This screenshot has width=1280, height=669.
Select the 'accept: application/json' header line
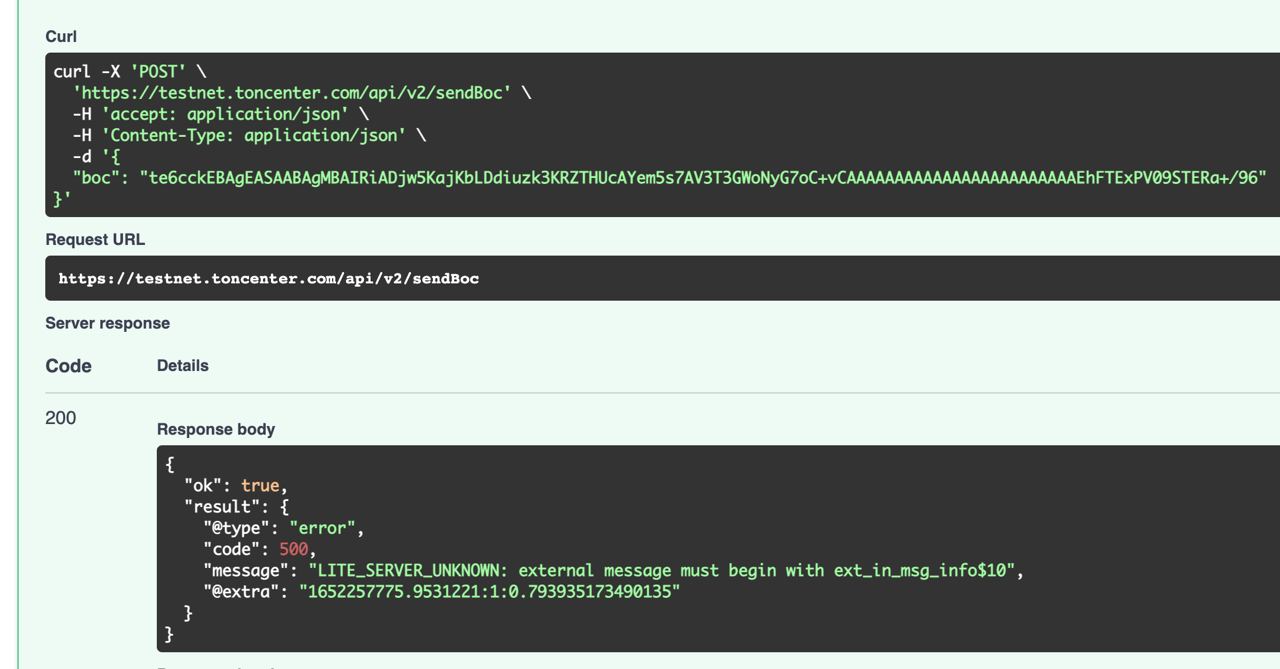(220, 114)
